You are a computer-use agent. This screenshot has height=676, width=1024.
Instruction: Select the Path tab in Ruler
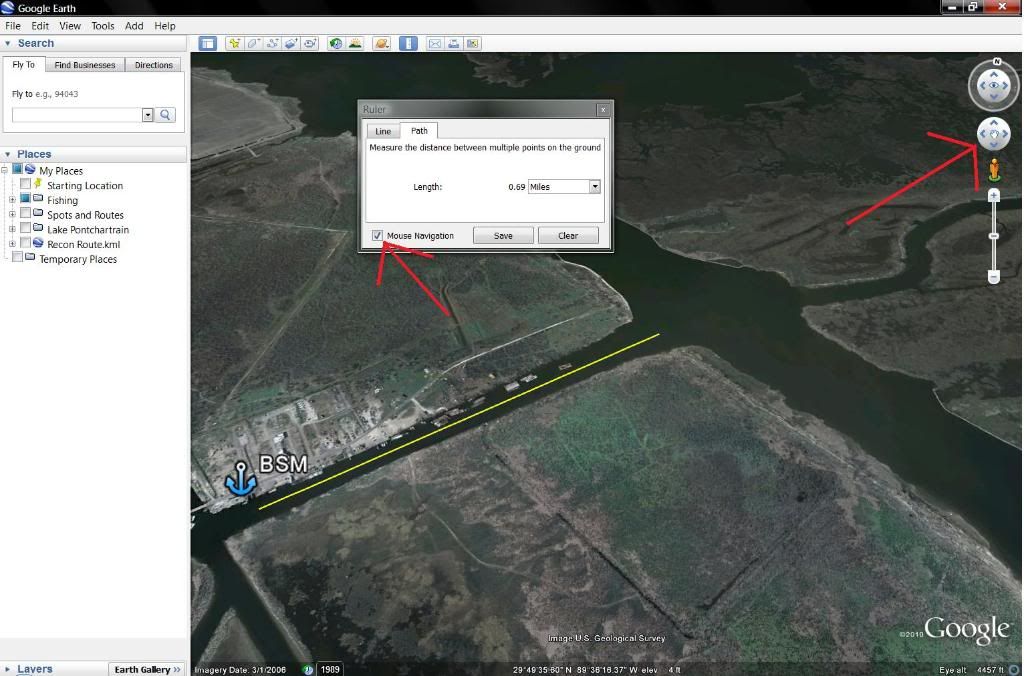coord(419,131)
